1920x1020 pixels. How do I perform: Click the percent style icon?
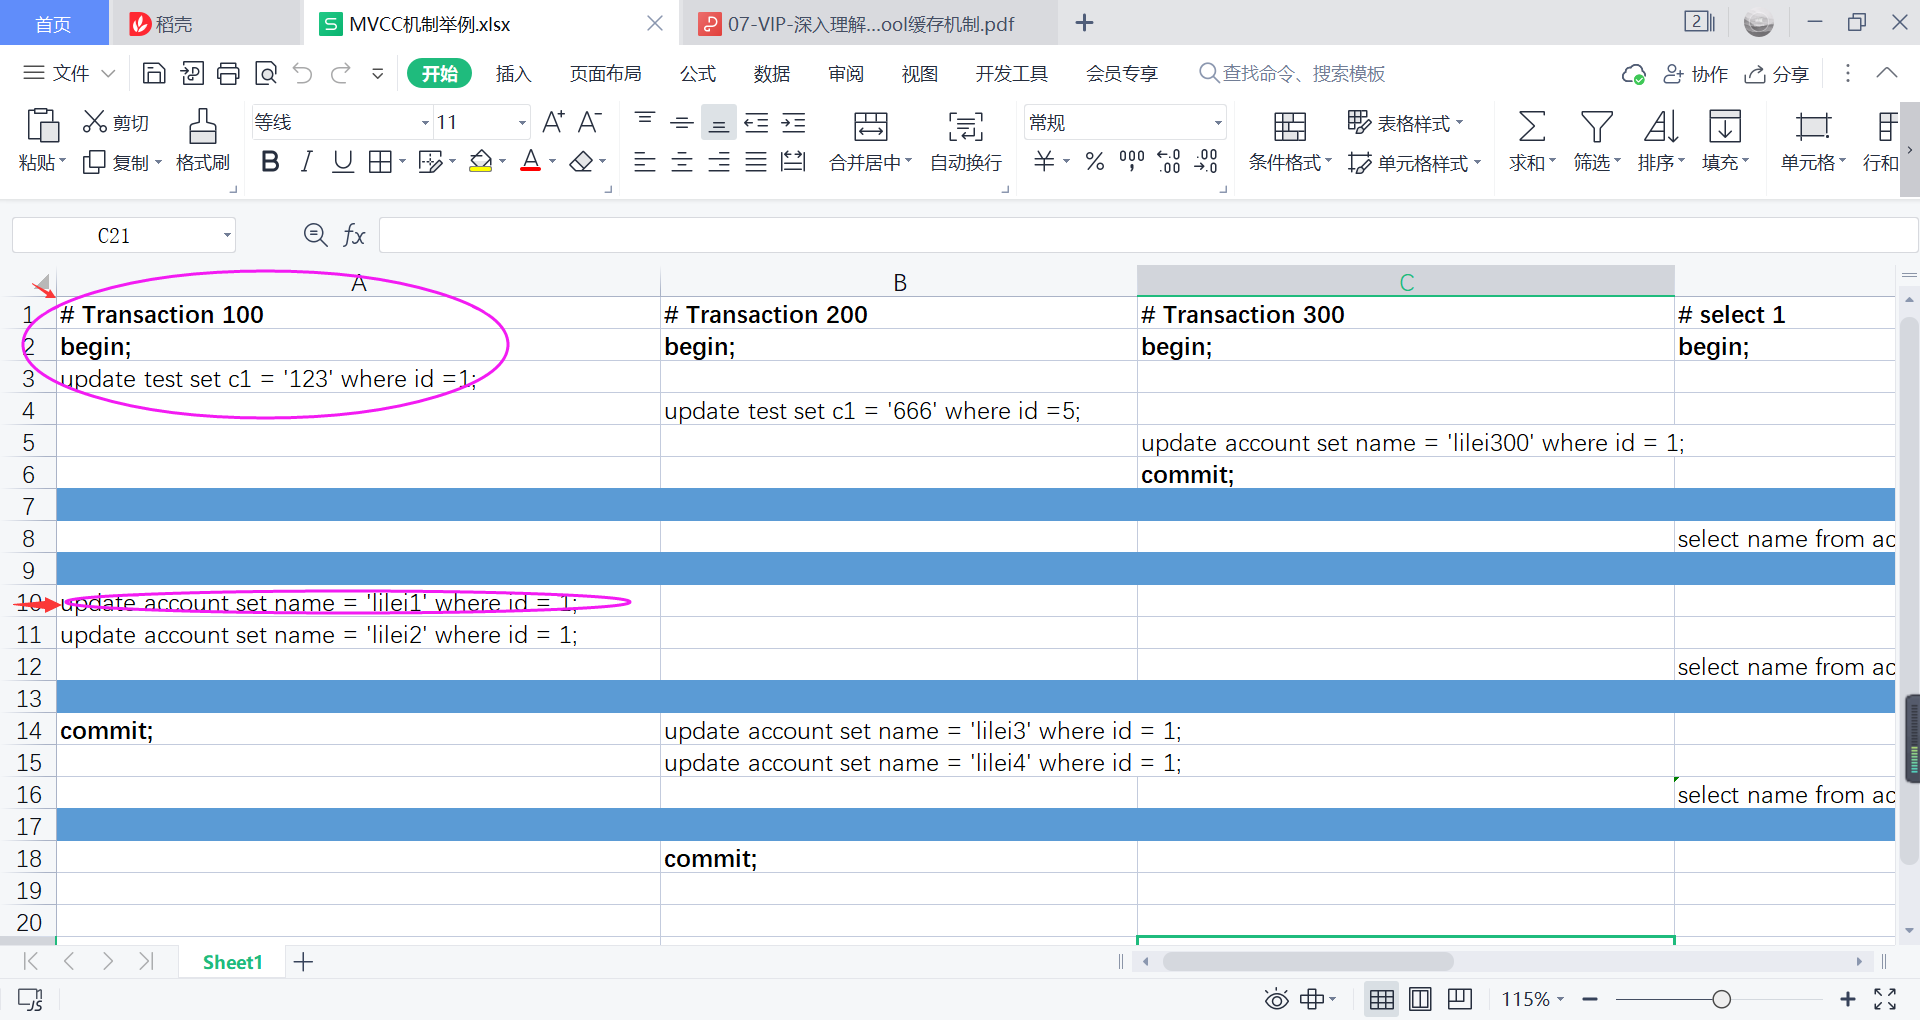point(1095,161)
